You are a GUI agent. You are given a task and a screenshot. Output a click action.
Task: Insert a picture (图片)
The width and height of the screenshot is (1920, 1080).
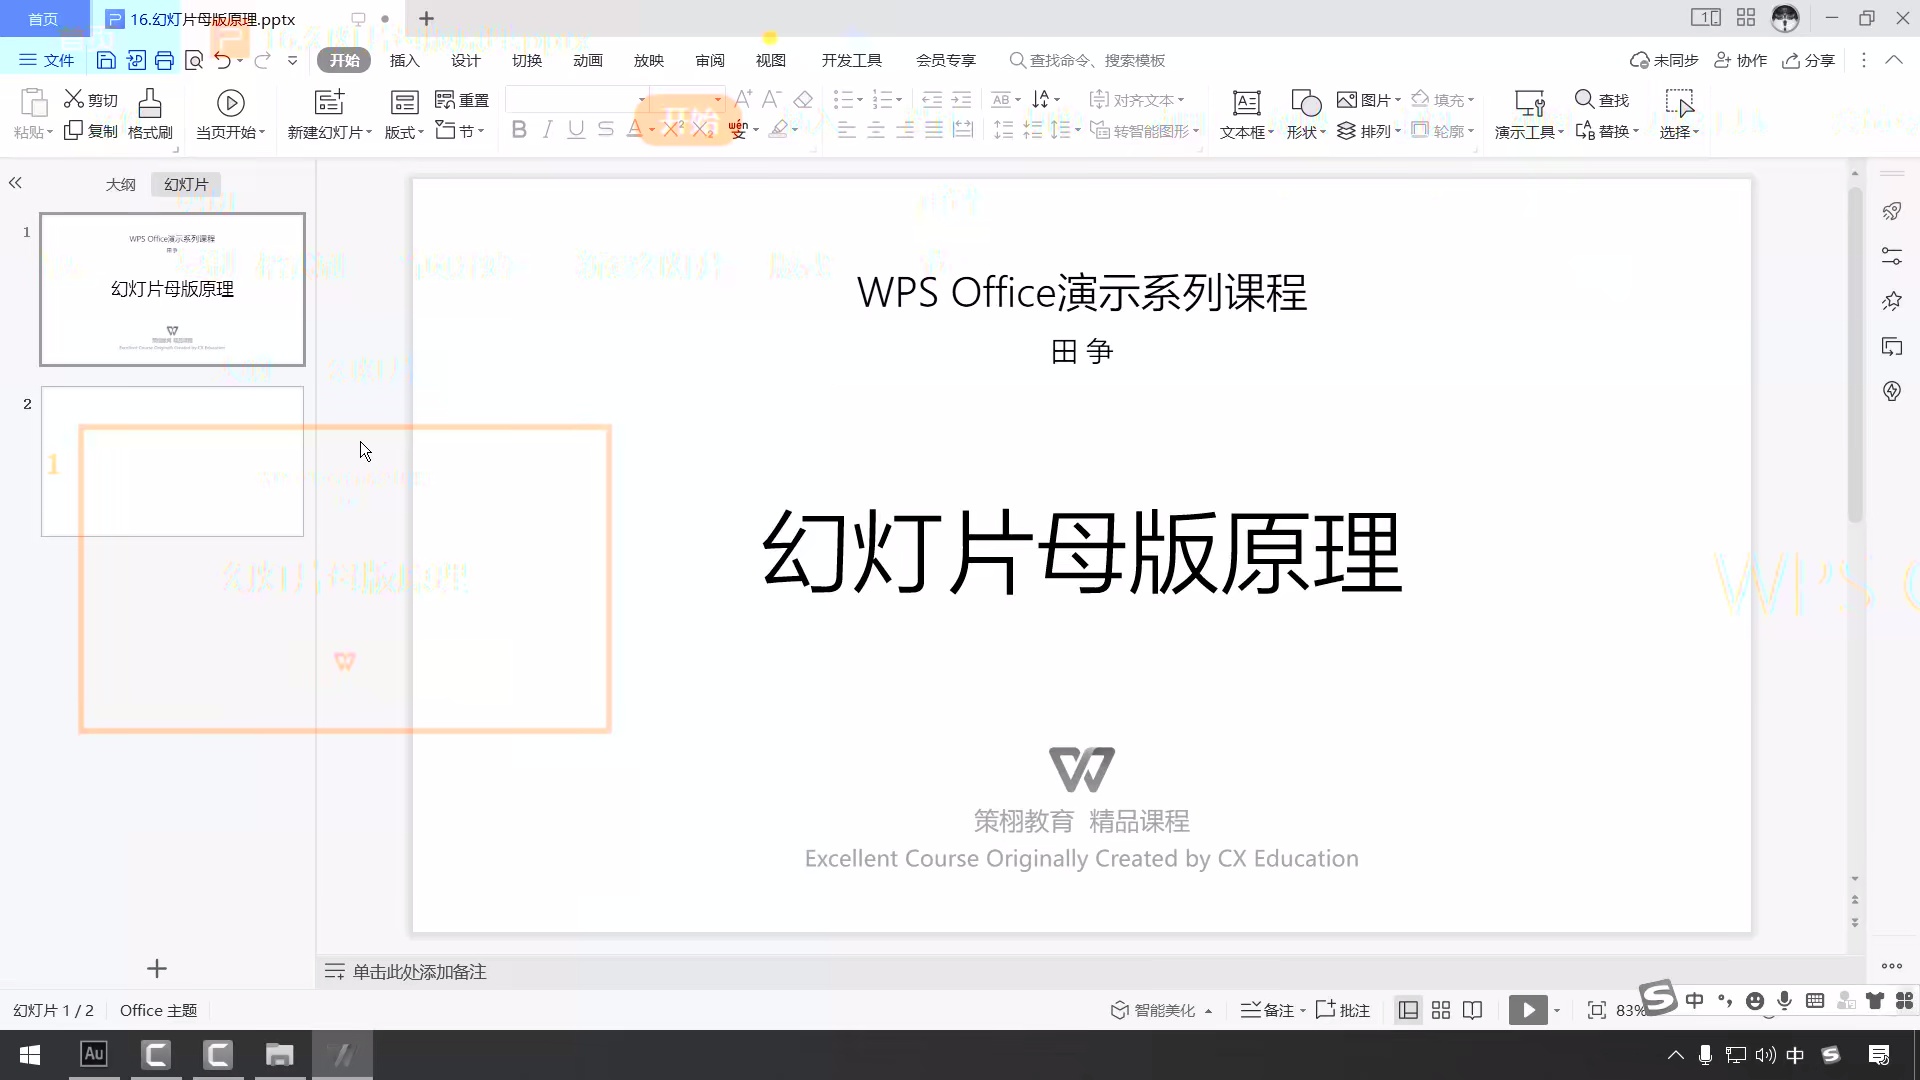click(1368, 99)
